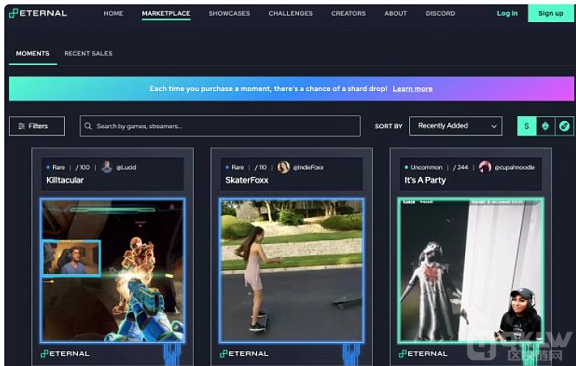Expand the Recently Added sort dropdown
Image resolution: width=576 pixels, height=366 pixels.
tap(456, 126)
